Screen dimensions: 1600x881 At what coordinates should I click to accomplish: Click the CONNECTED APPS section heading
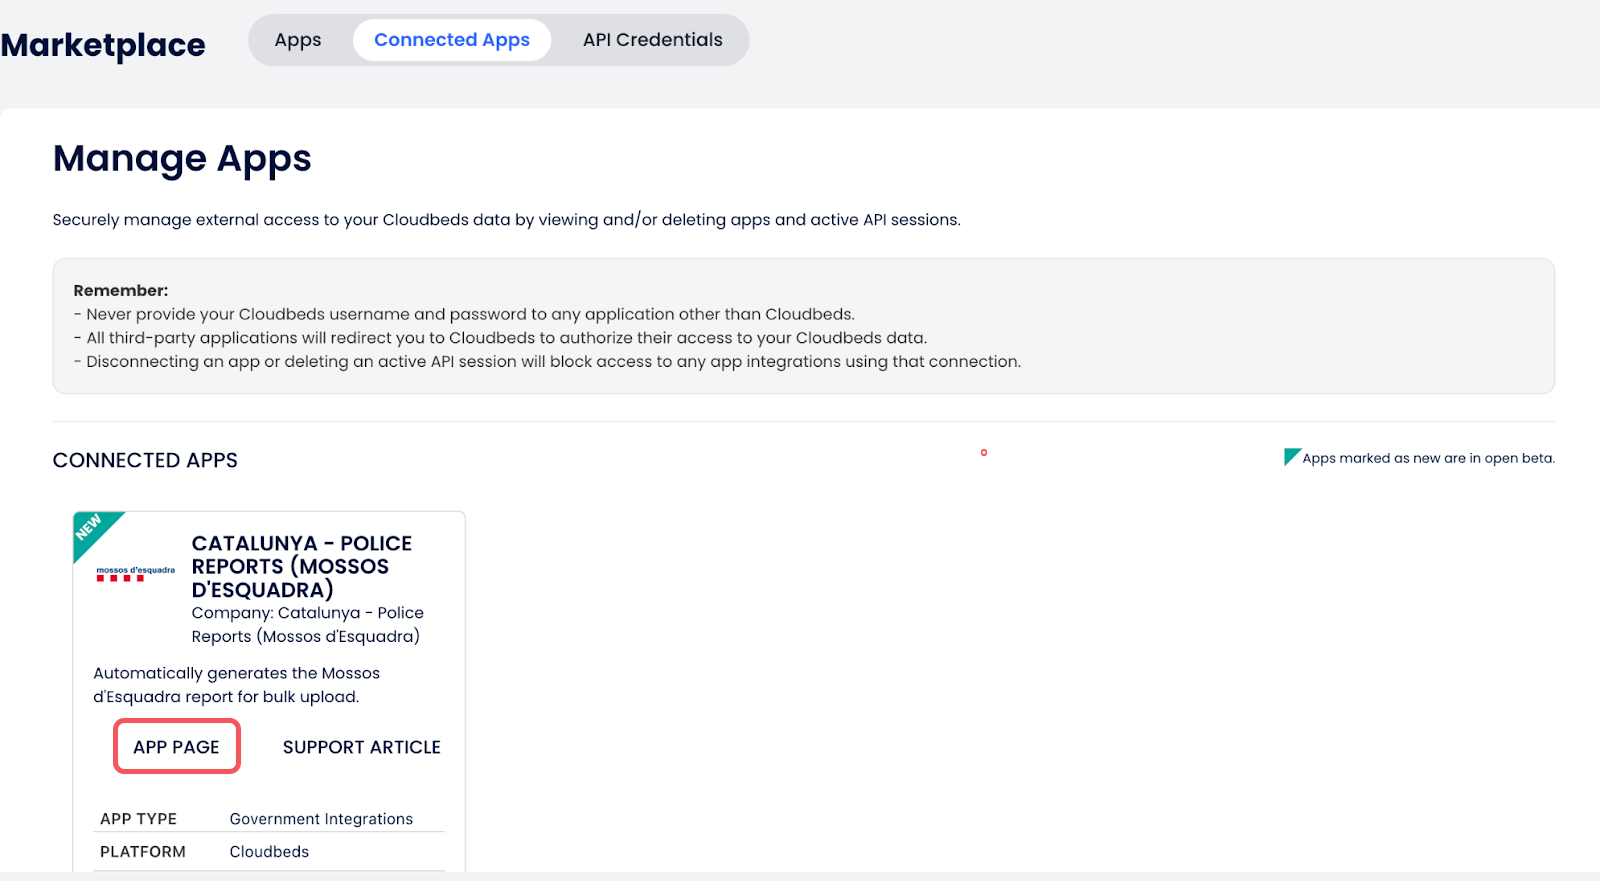(x=145, y=460)
